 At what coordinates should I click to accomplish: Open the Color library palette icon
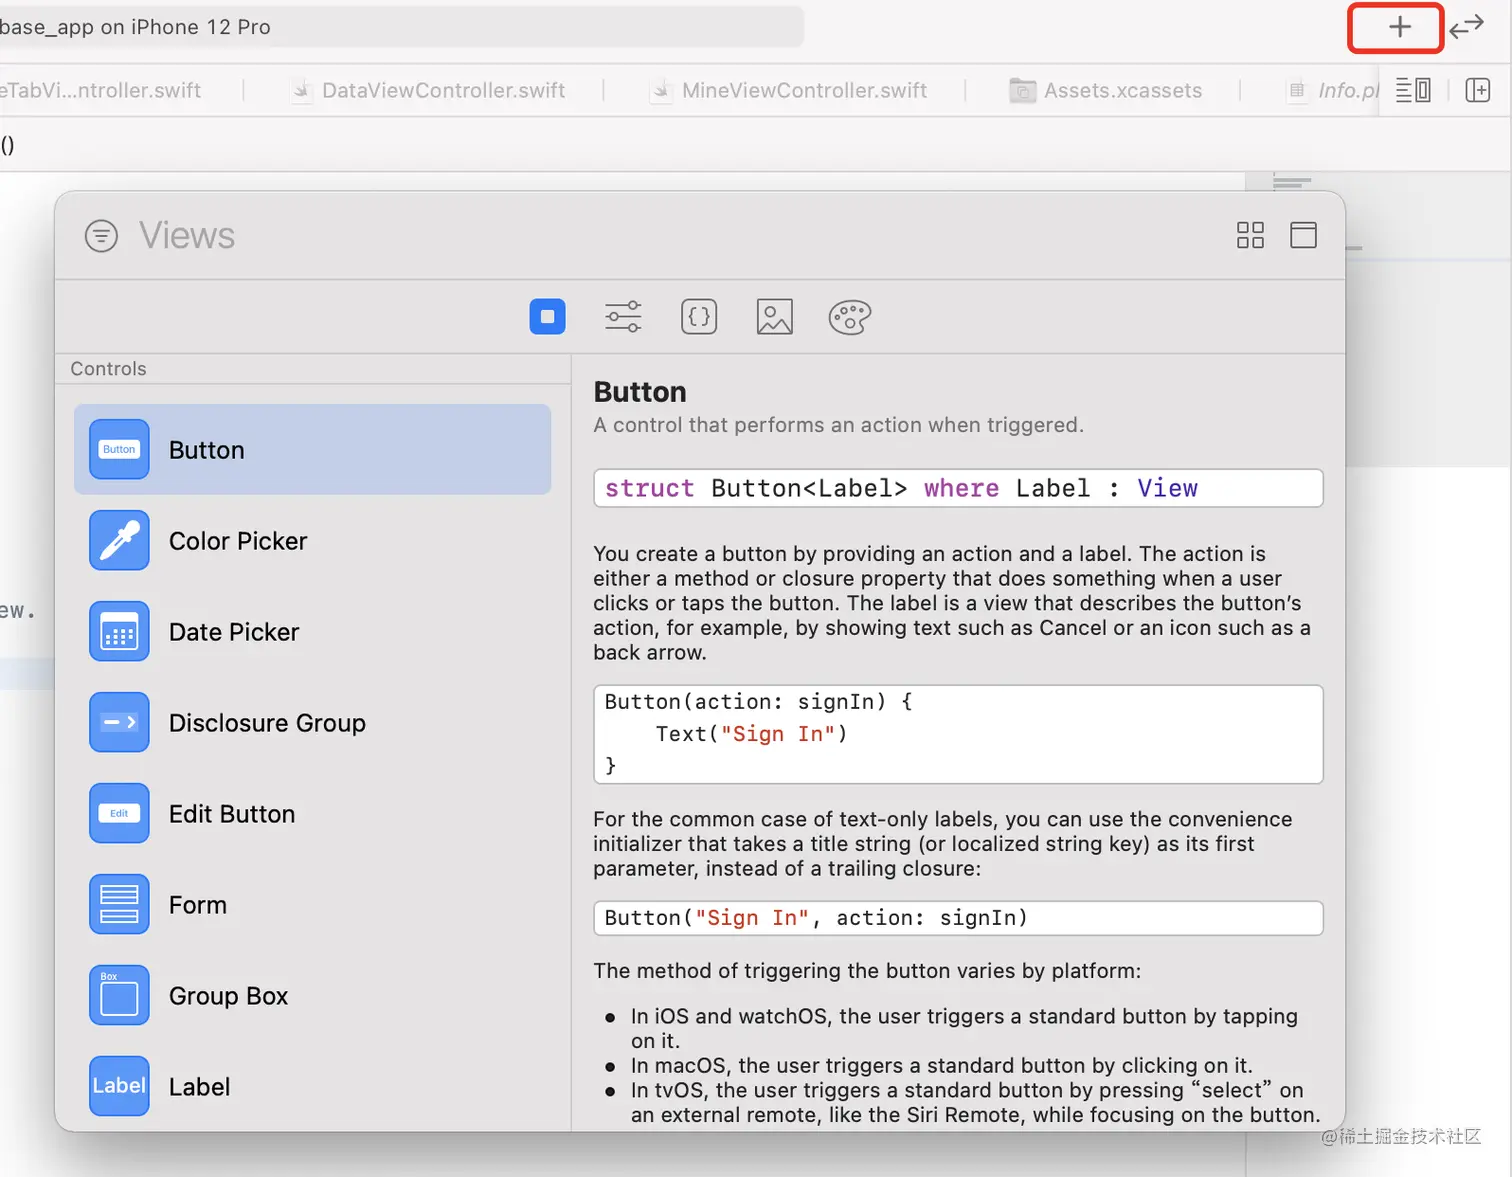(x=850, y=317)
